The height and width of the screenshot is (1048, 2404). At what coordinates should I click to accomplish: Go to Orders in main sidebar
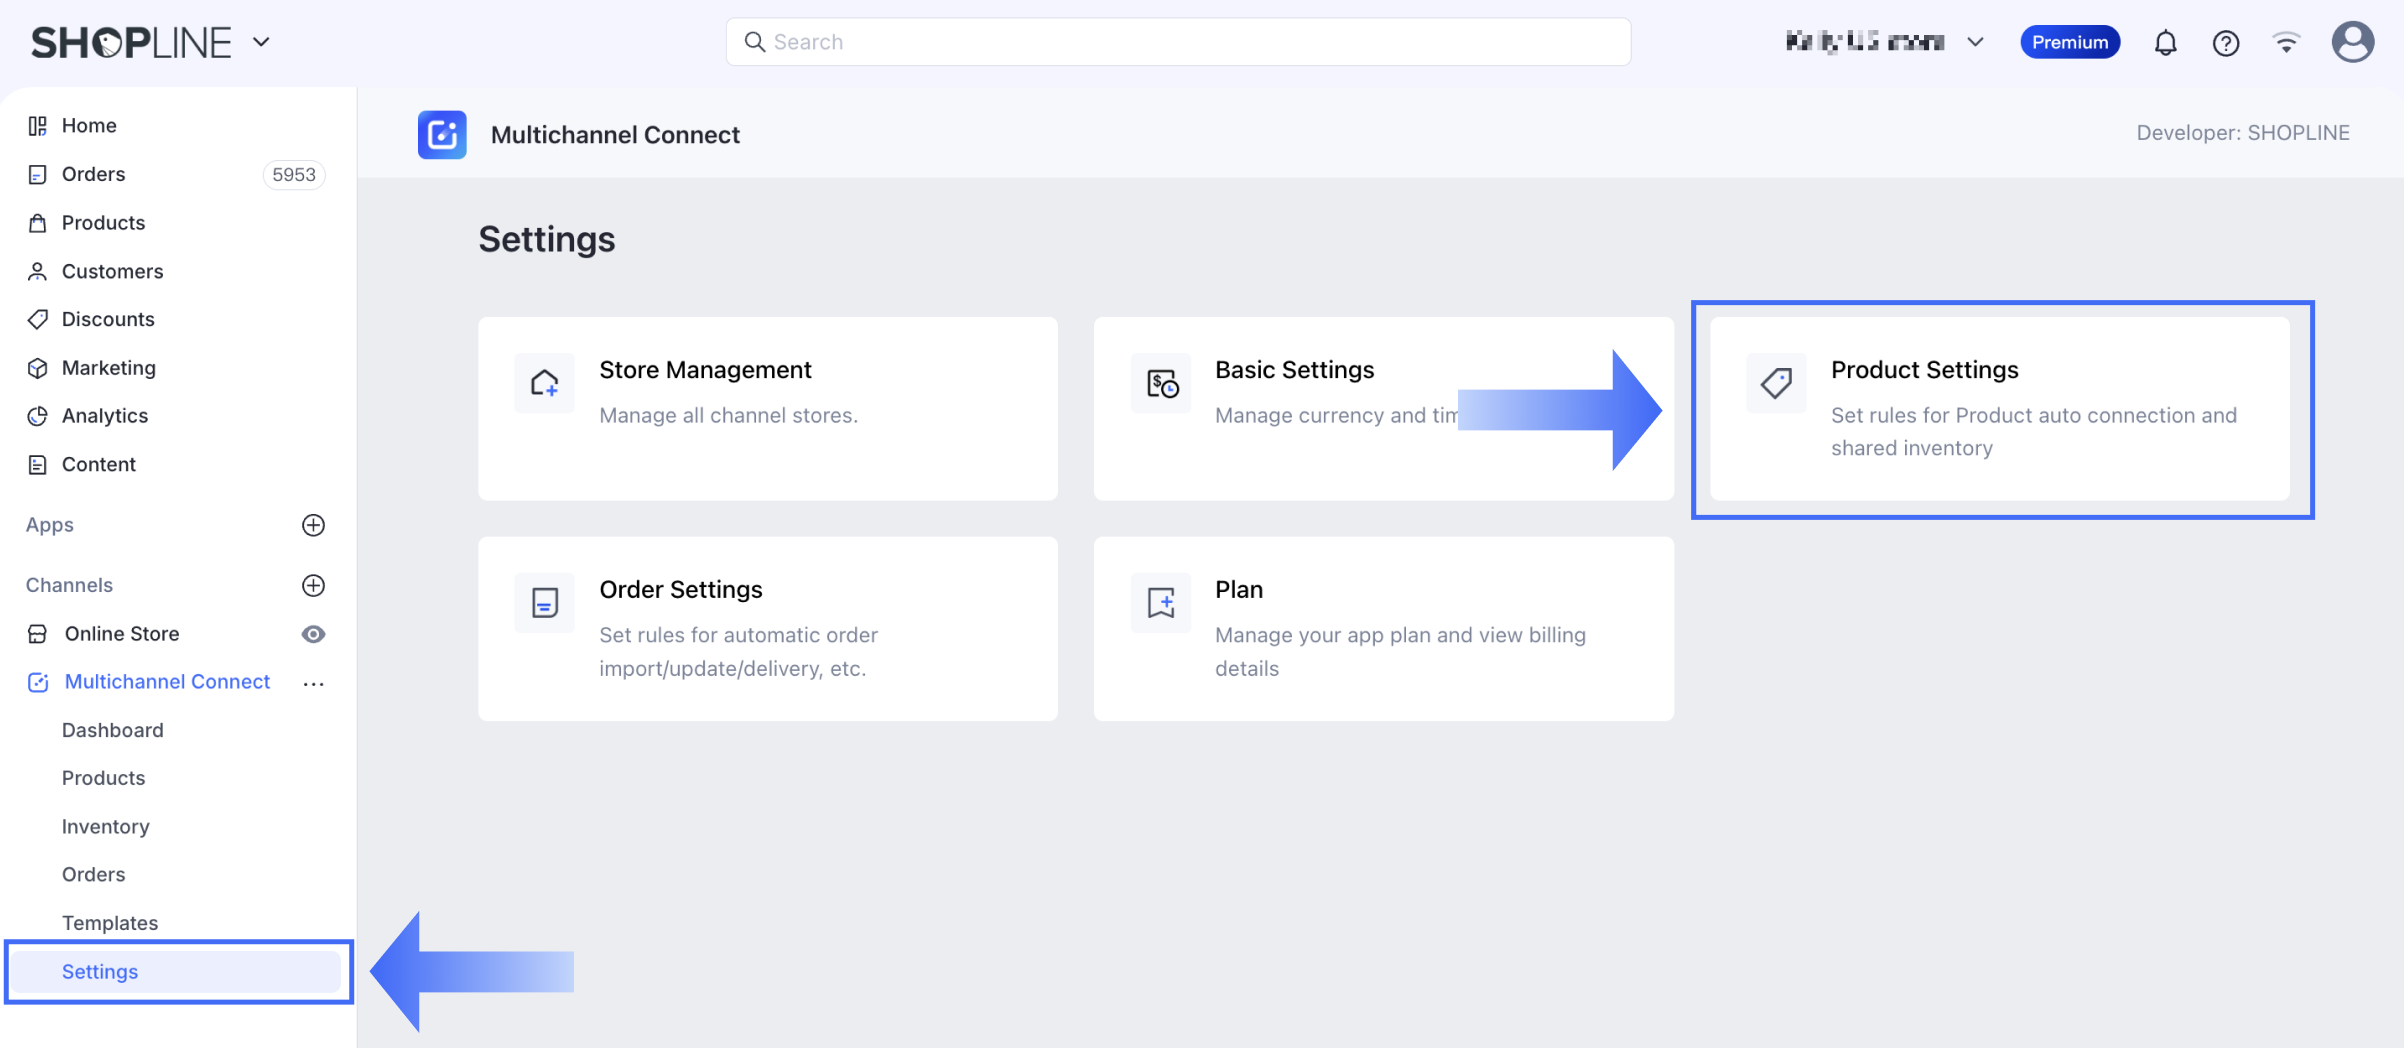coord(94,174)
